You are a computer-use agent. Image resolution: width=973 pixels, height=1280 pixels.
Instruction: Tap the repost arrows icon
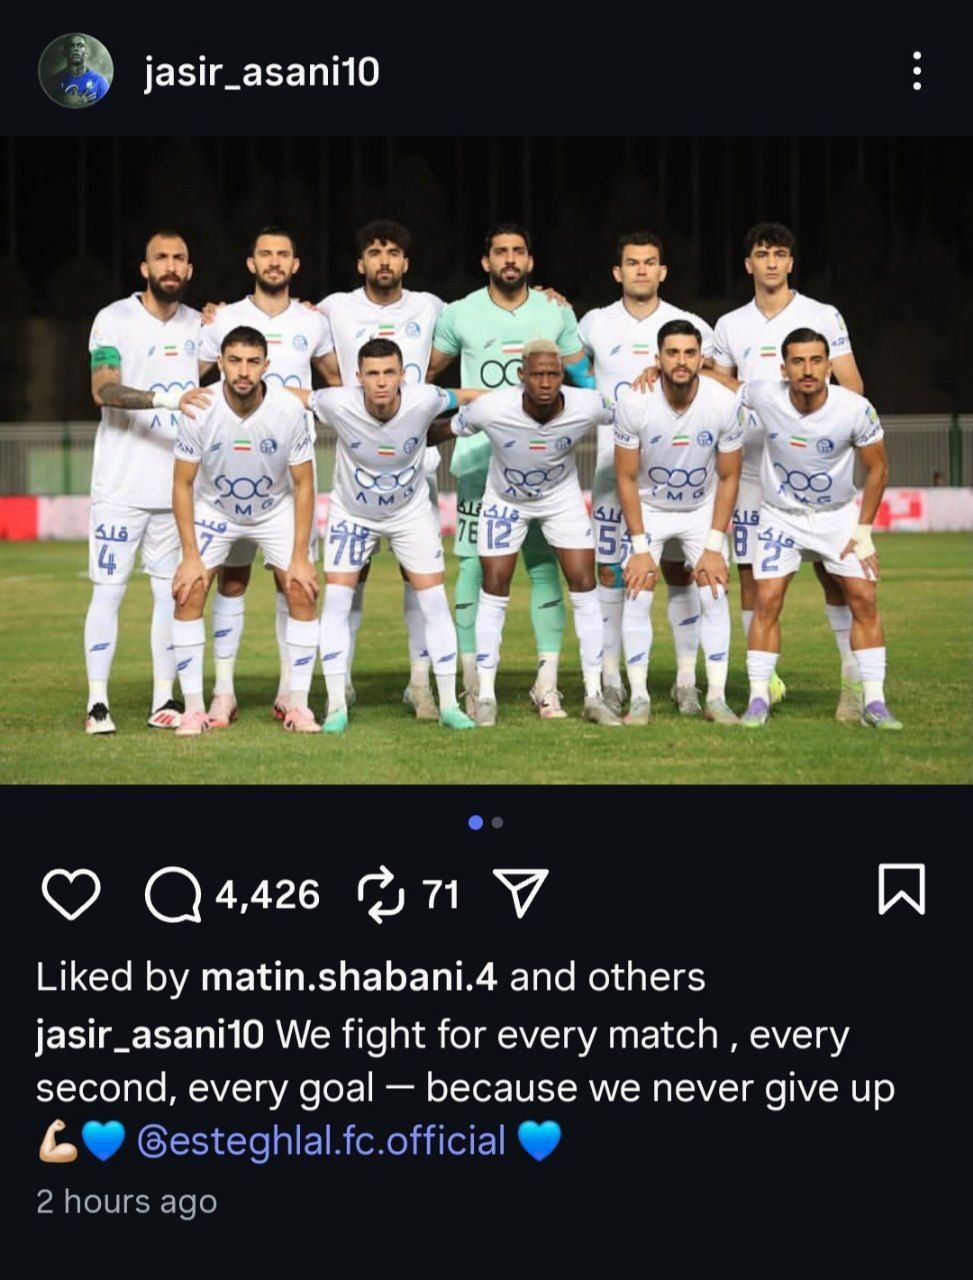tap(381, 893)
